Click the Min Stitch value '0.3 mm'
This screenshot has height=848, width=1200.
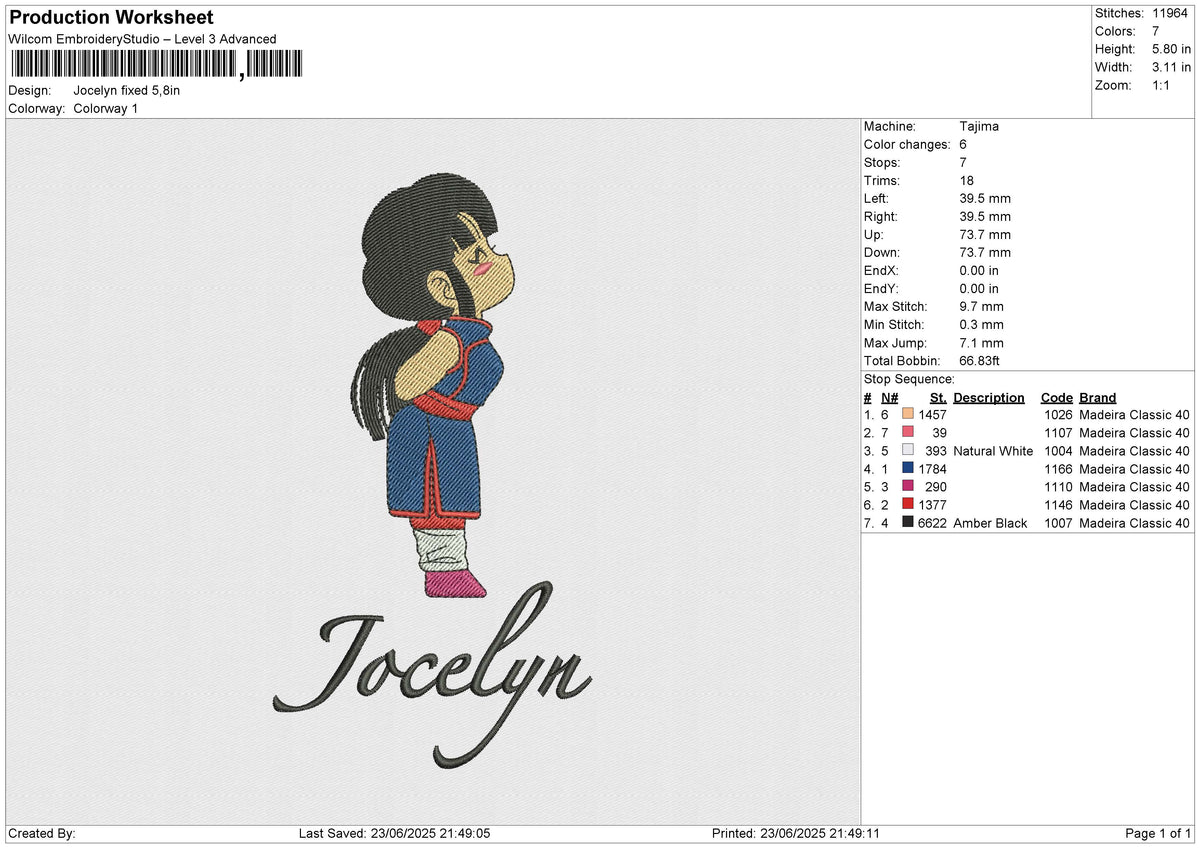pos(981,324)
